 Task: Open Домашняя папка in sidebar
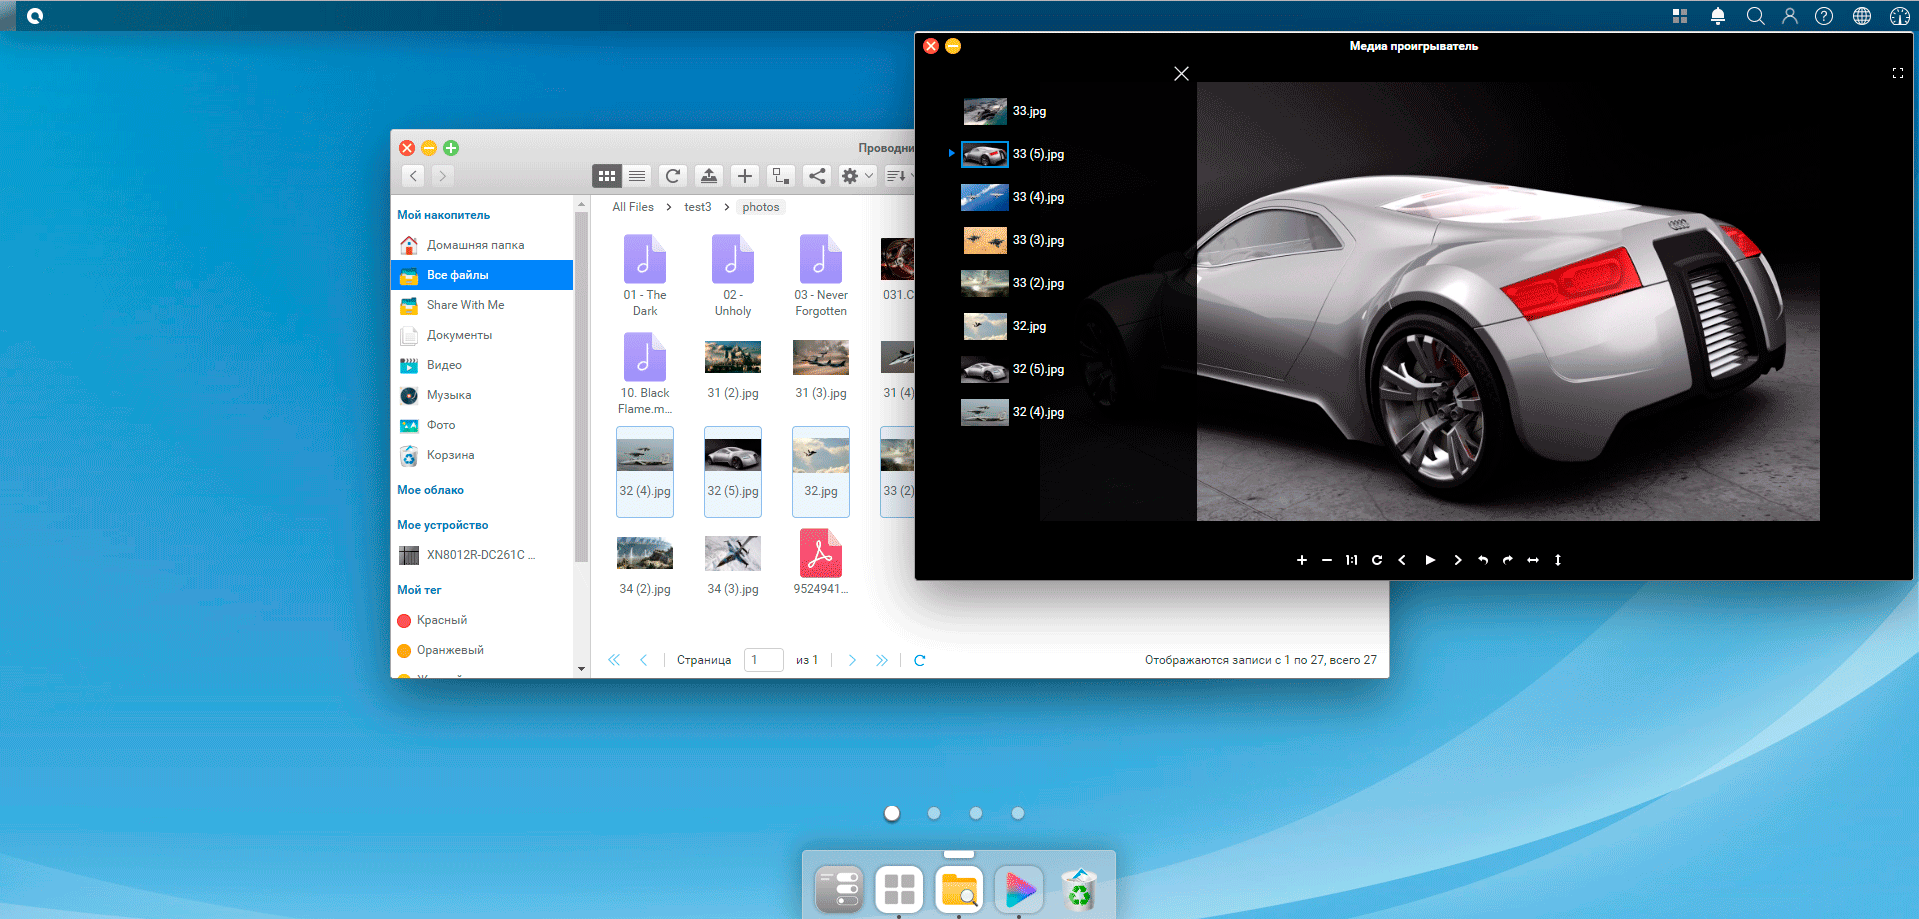tap(482, 245)
